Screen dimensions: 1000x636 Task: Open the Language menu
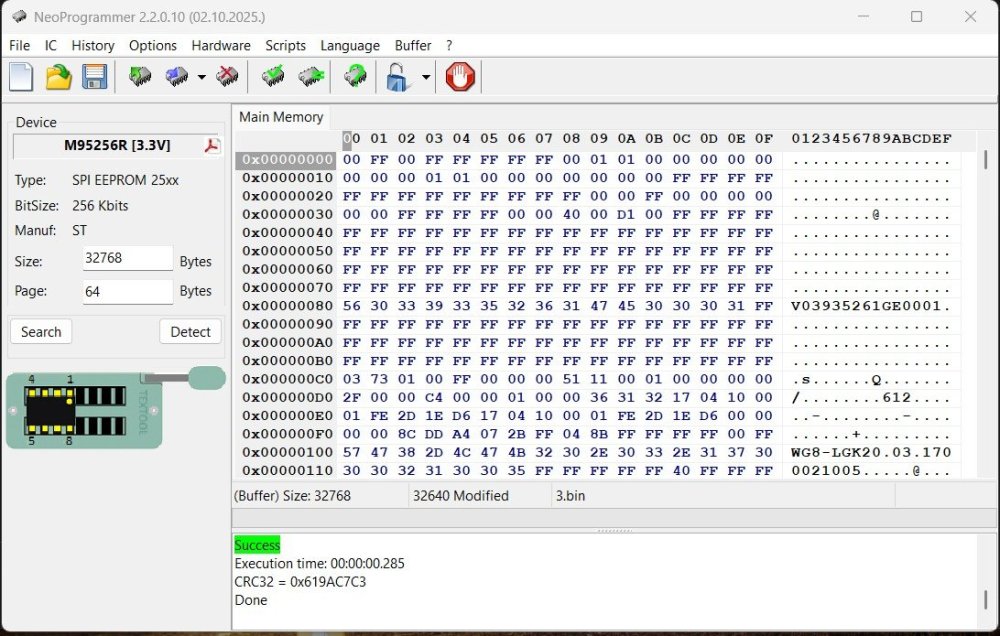[349, 45]
